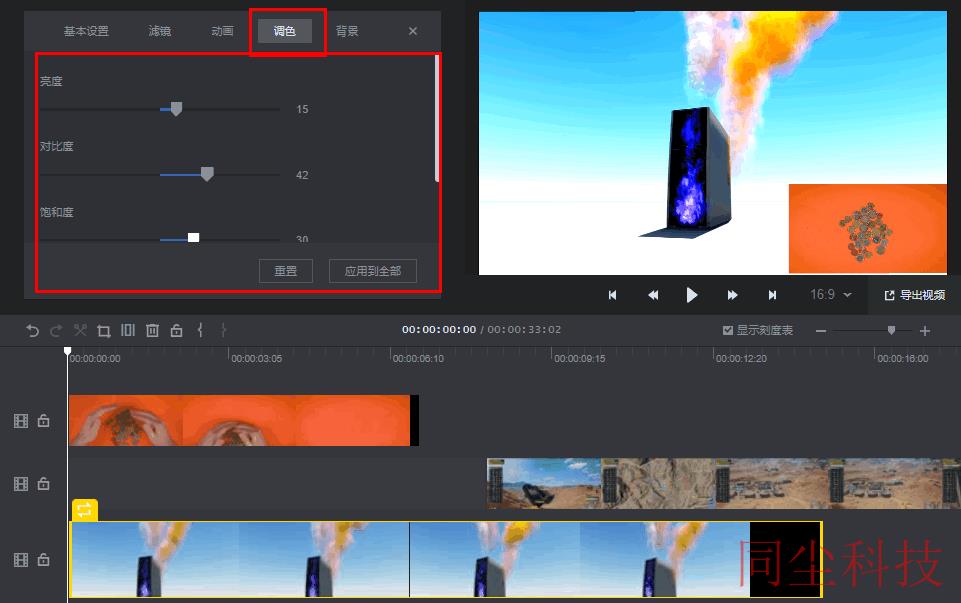Click the total duration 00:00:33:02

[524, 330]
